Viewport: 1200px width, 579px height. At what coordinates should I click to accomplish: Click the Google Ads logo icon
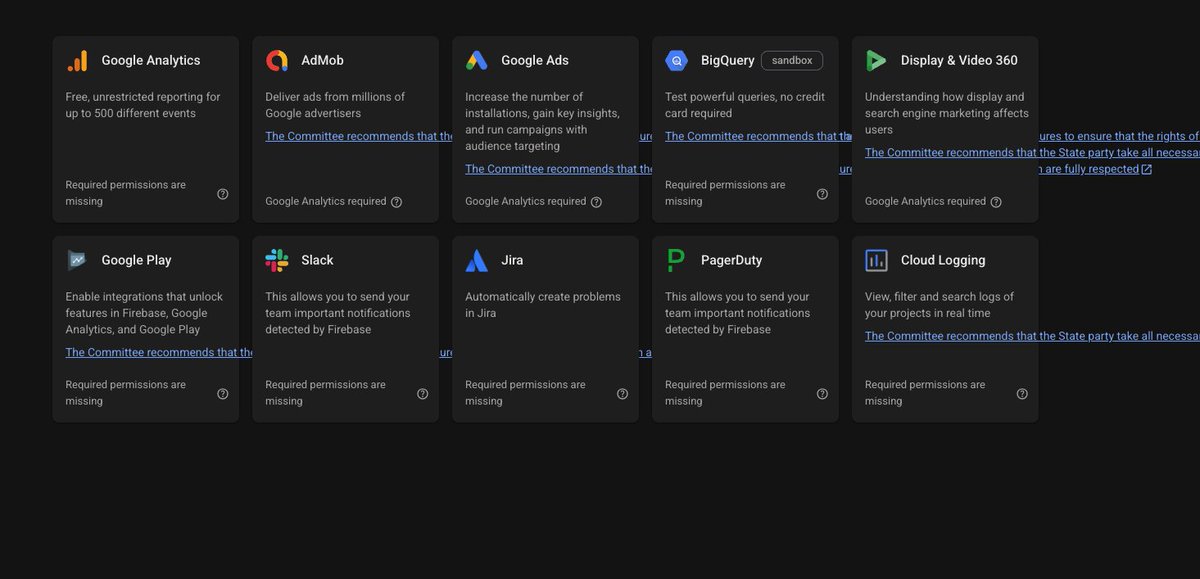477,60
